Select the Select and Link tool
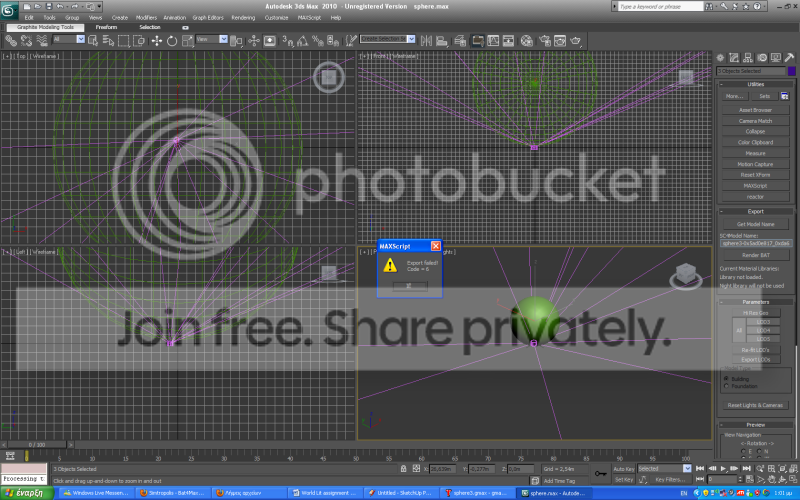The width and height of the screenshot is (800, 500). coord(11,40)
